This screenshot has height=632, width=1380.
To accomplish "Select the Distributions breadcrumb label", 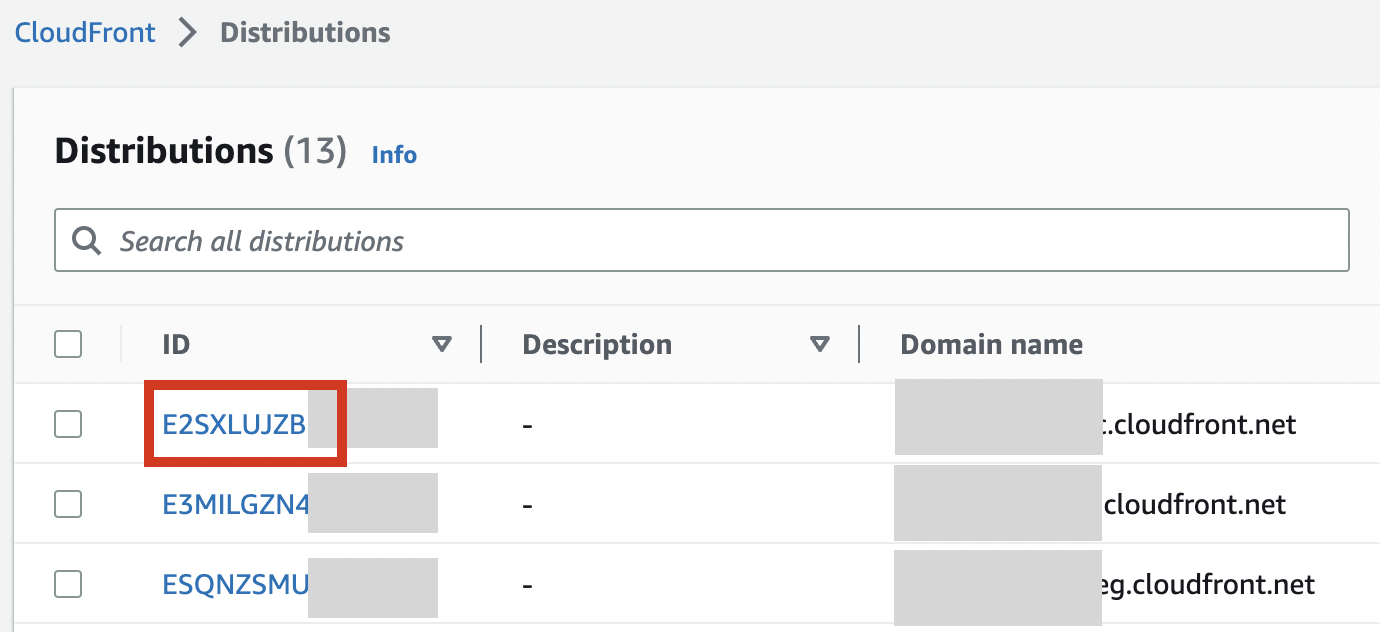I will [305, 31].
